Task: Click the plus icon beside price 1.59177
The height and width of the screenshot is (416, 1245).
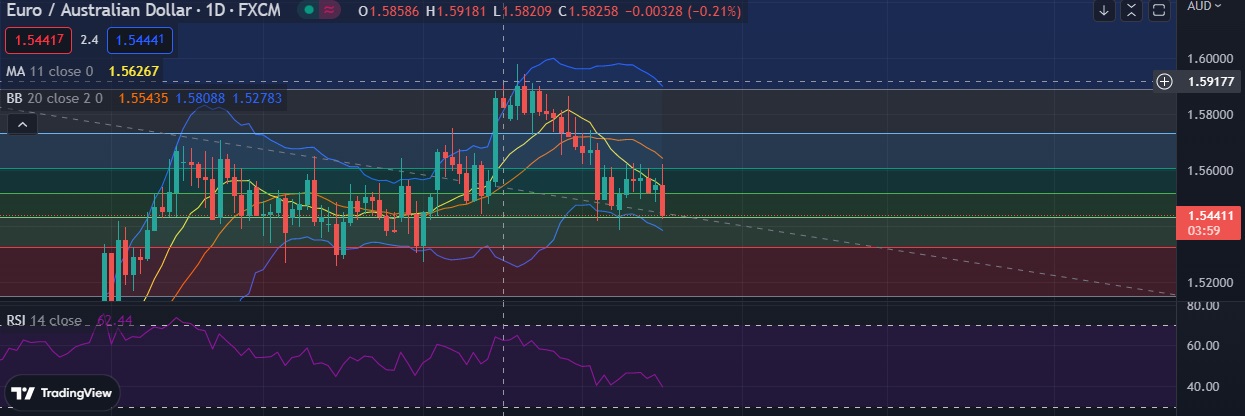Action: (1164, 82)
